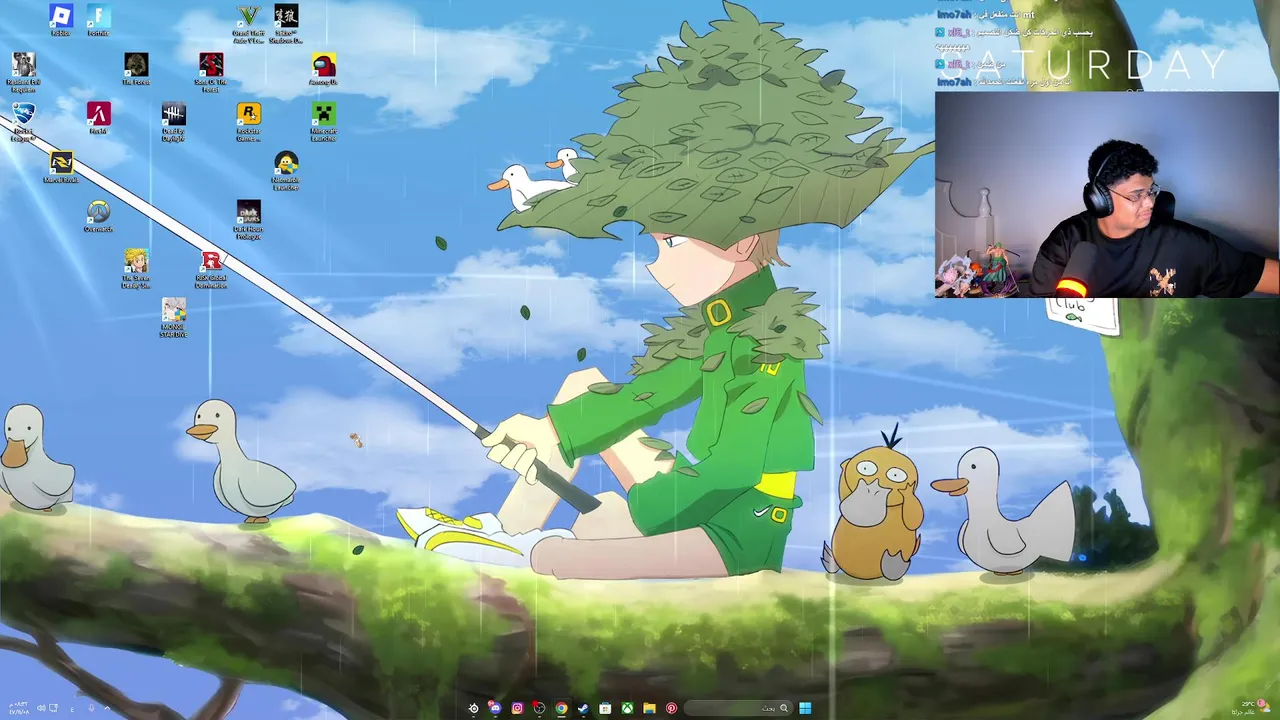The image size is (1280, 720).
Task: Open the red FiveM shortcut
Action: (98, 118)
